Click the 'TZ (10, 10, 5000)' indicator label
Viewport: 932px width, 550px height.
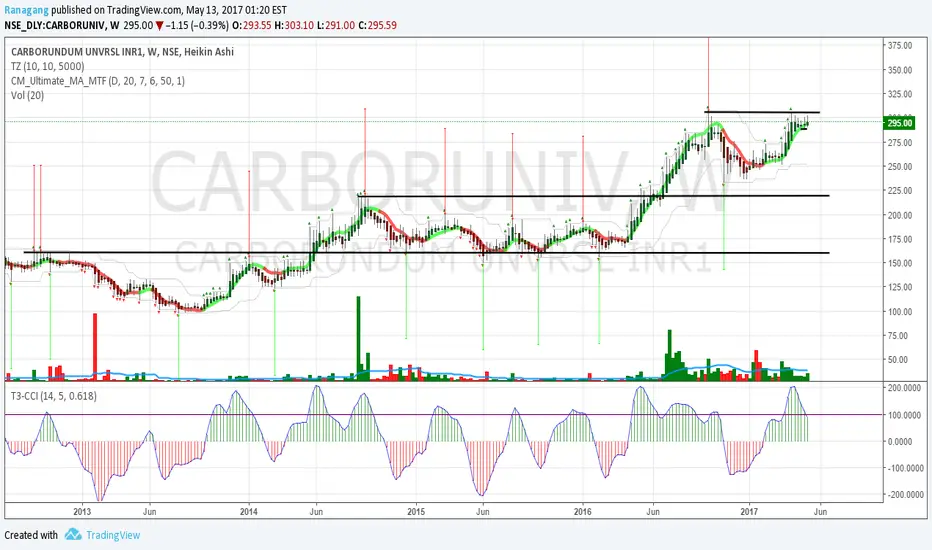48,67
